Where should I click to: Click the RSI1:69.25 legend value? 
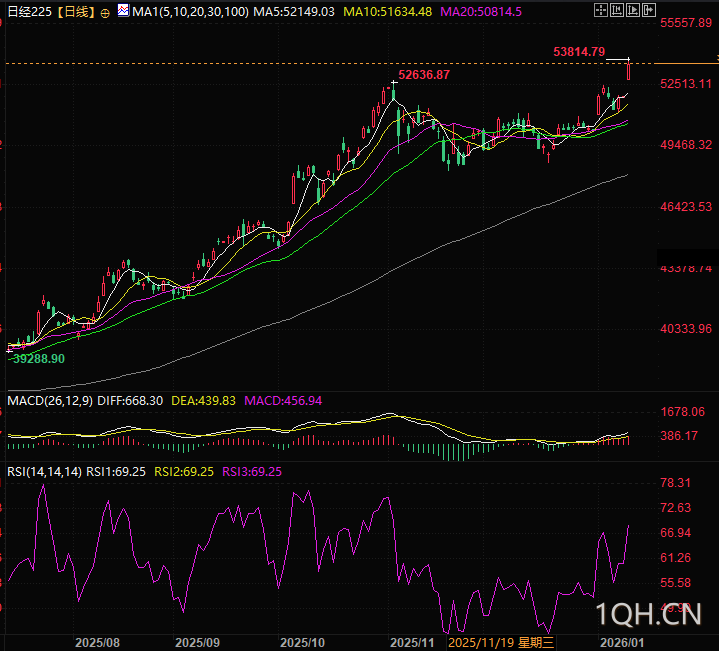point(116,471)
